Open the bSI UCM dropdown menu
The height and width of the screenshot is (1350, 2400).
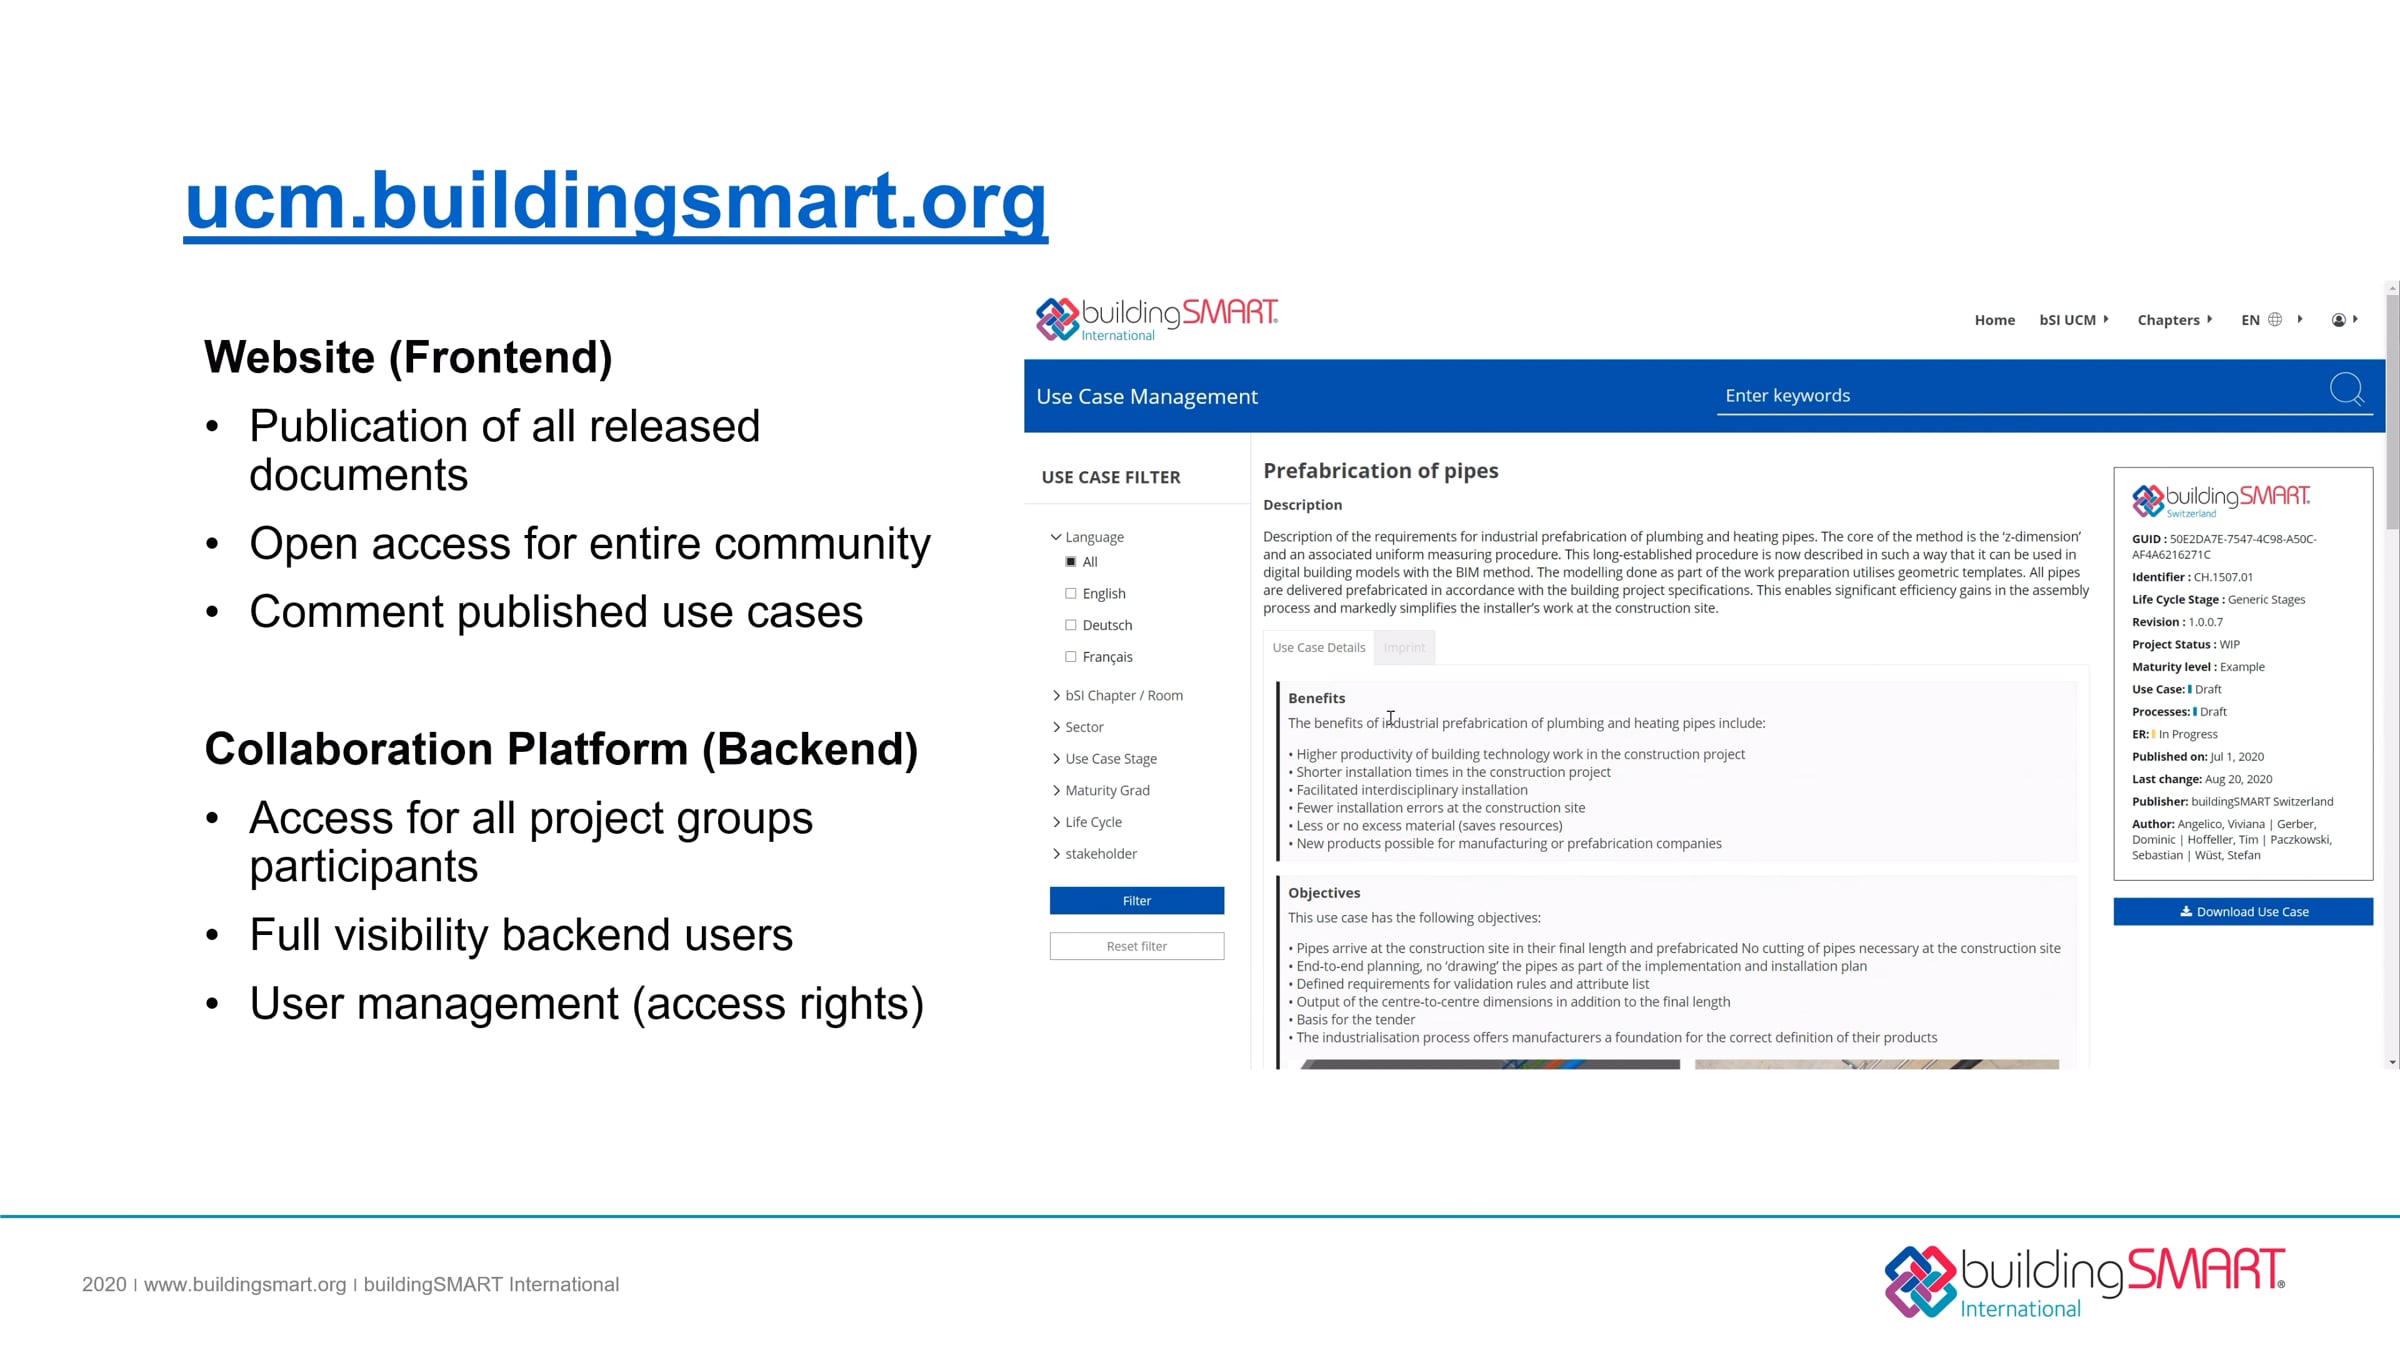coord(2074,320)
